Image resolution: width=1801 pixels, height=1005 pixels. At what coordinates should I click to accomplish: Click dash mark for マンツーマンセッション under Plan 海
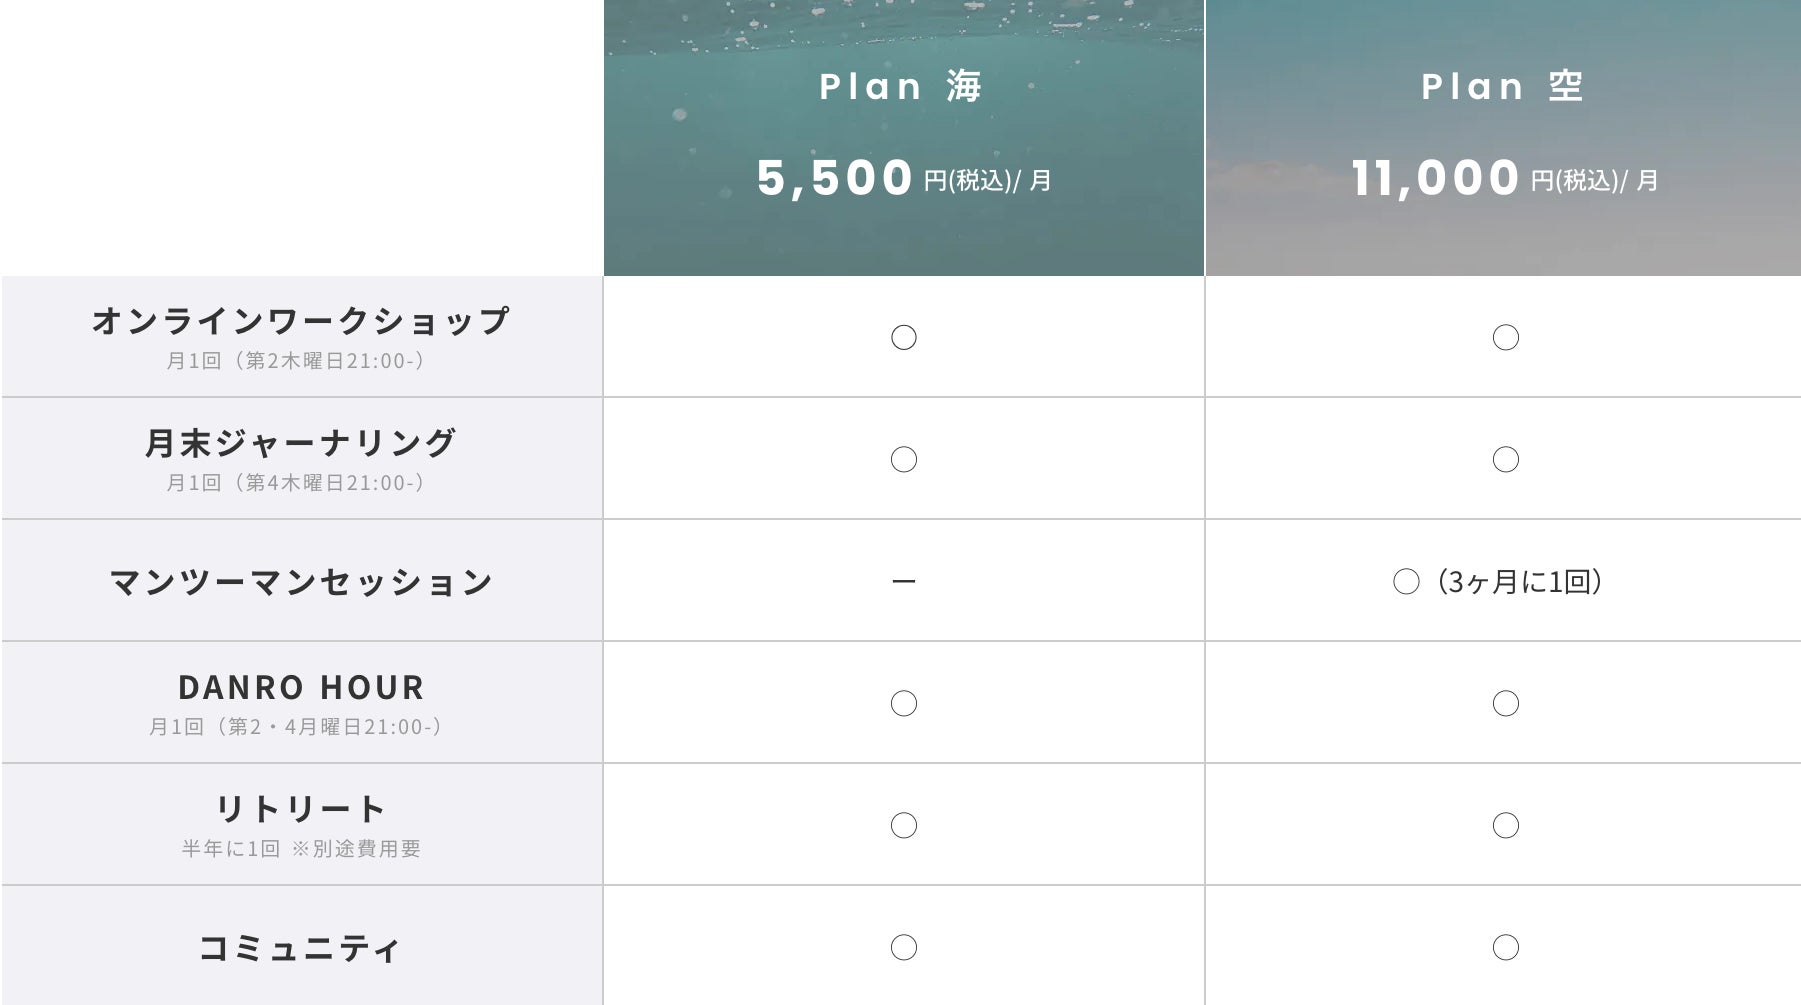tap(903, 581)
